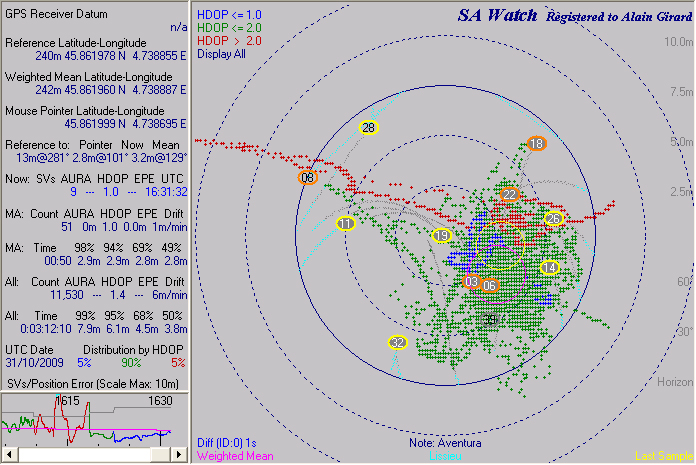
Task: Click the All time value 0:03:12:10
Action: (x=46, y=329)
